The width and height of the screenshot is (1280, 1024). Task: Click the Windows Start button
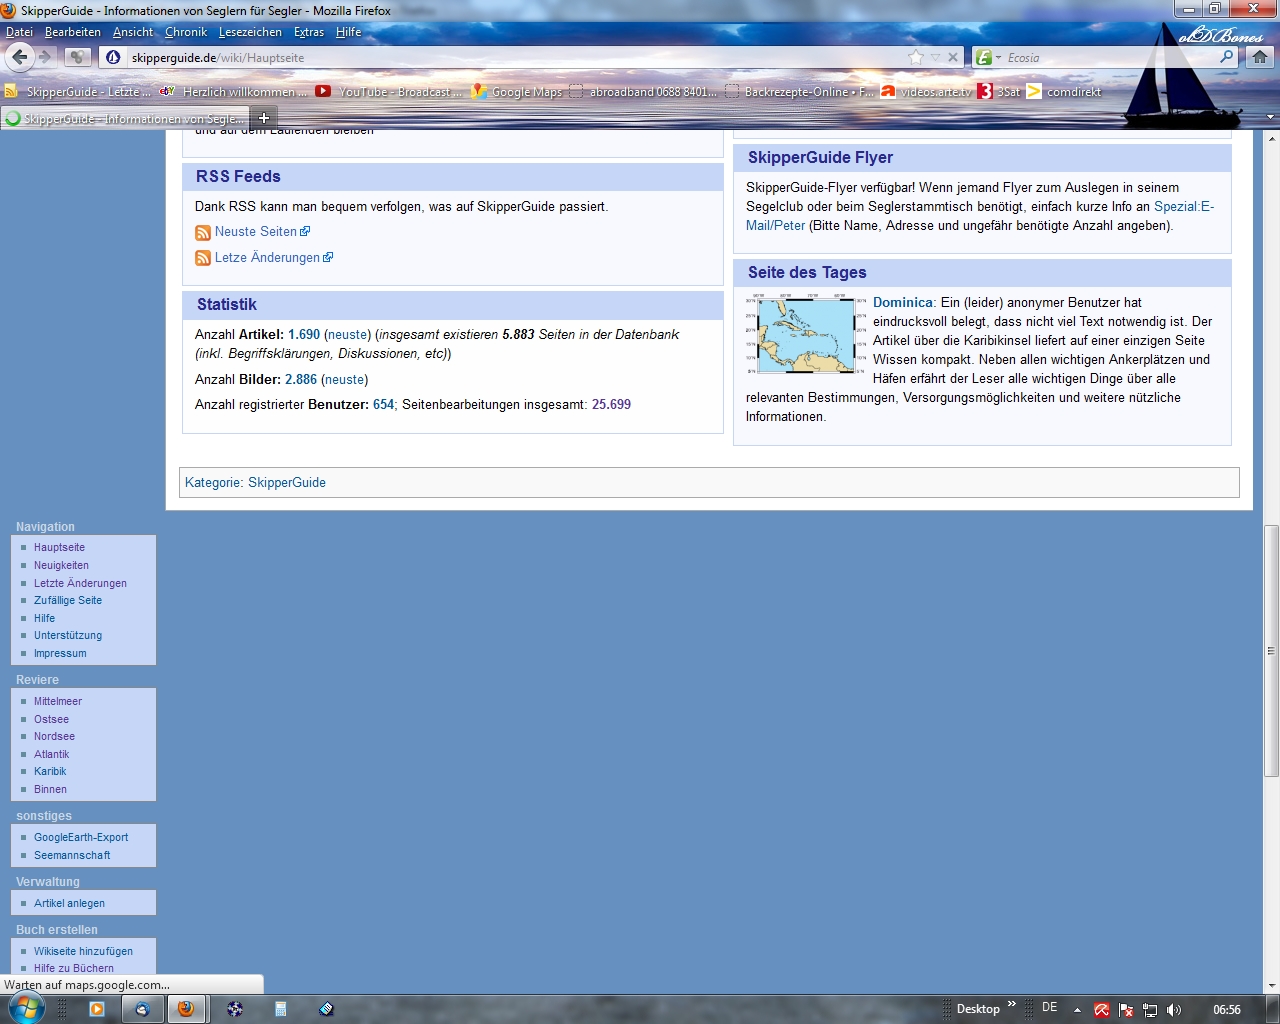pyautogui.click(x=27, y=1007)
